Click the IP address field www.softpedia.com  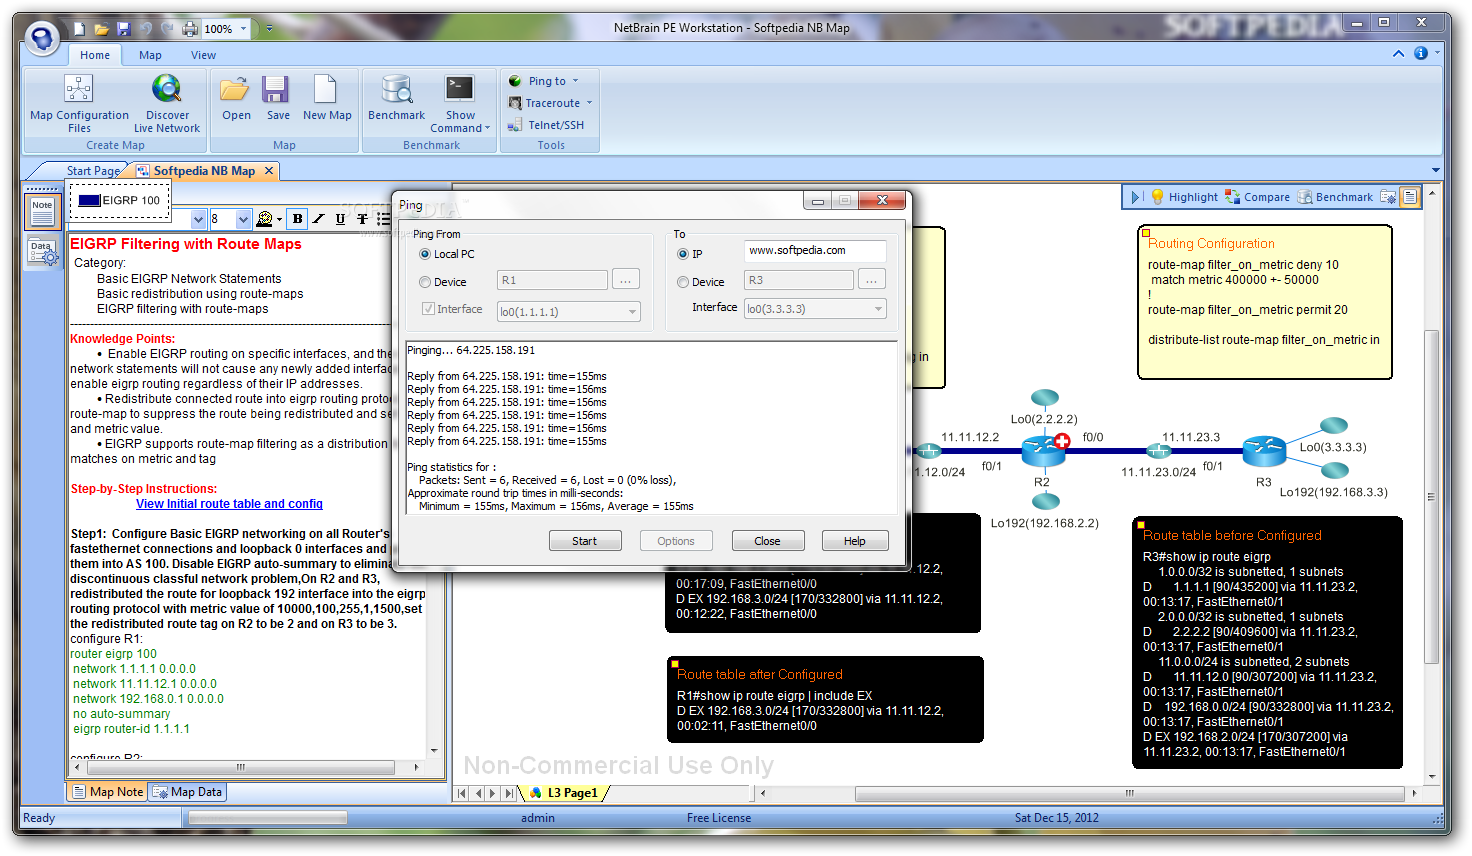[x=815, y=251]
